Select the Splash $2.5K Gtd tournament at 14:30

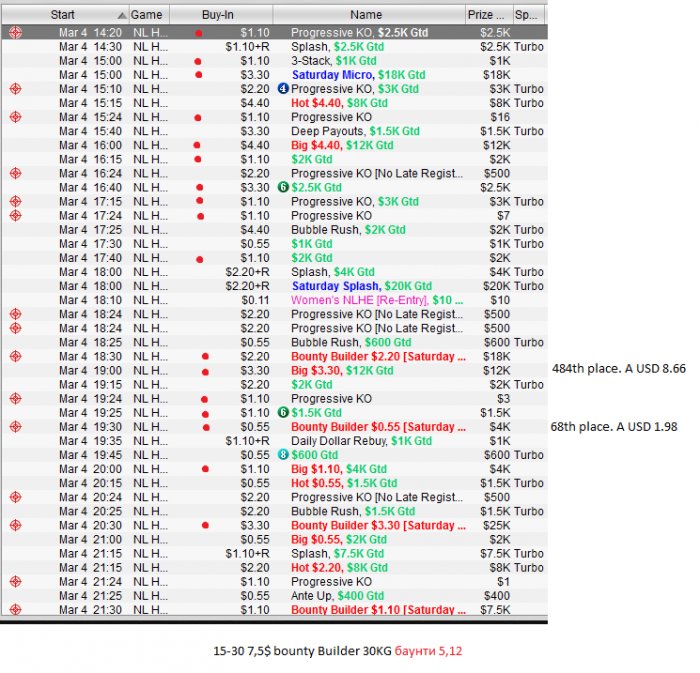275,47
